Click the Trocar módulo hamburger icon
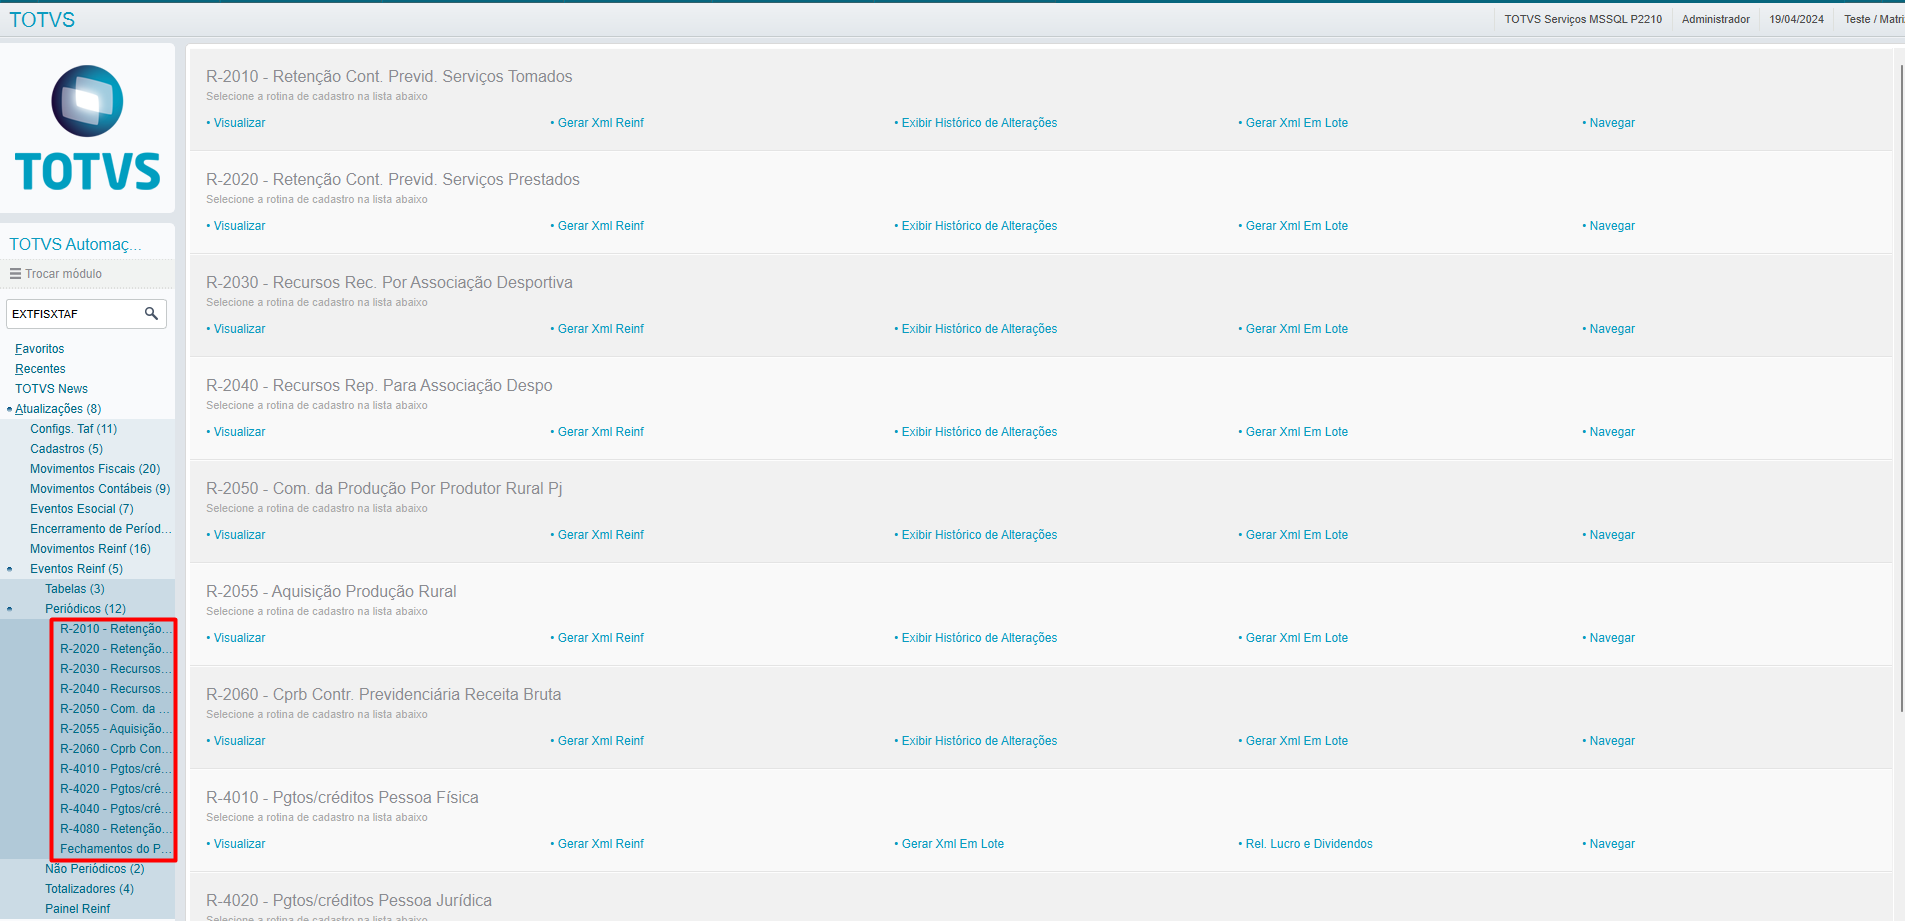The height and width of the screenshot is (921, 1905). pyautogui.click(x=15, y=273)
